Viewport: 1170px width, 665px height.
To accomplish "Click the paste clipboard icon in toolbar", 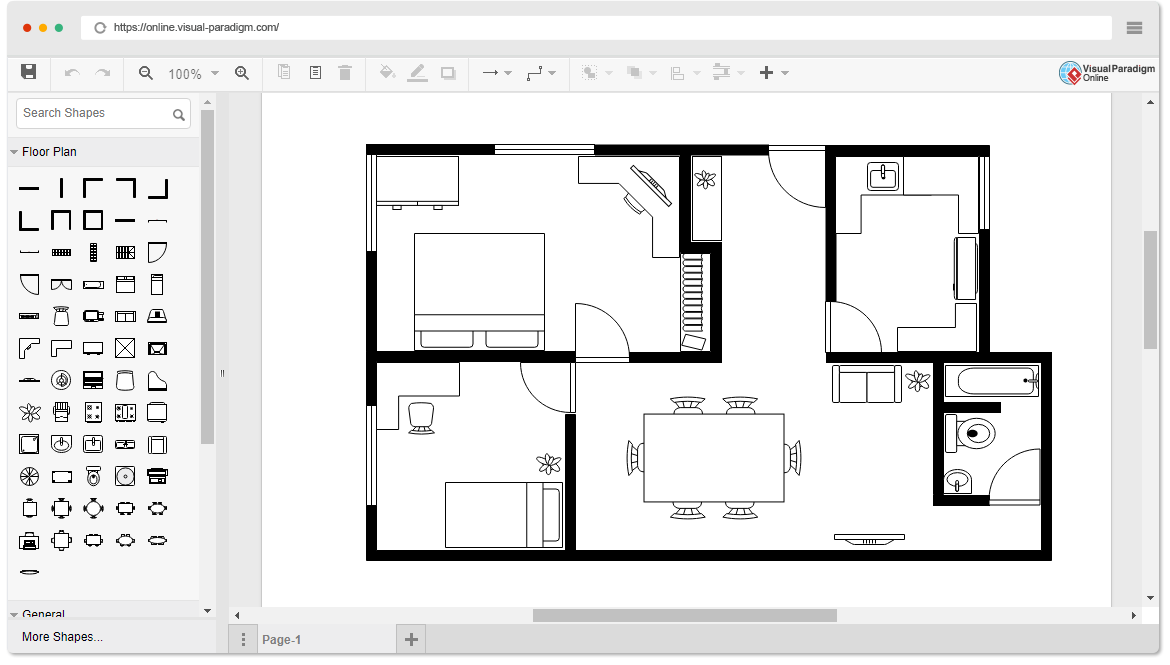I will pyautogui.click(x=315, y=73).
